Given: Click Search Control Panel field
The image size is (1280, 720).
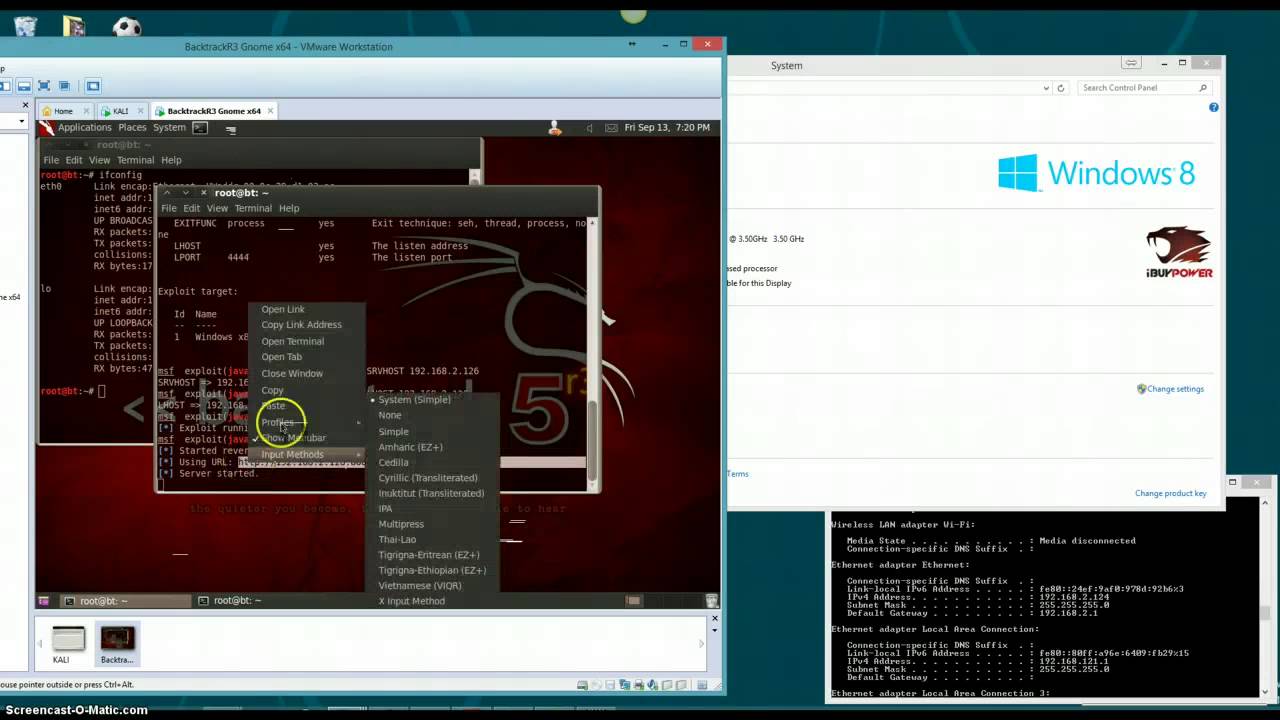Looking at the screenshot, I should [x=1144, y=88].
